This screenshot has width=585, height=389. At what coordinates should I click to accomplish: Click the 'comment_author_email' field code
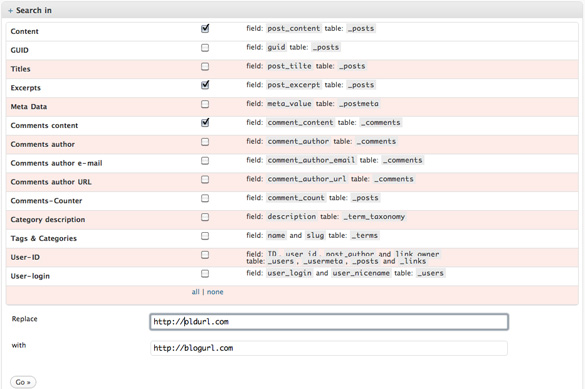[311, 160]
